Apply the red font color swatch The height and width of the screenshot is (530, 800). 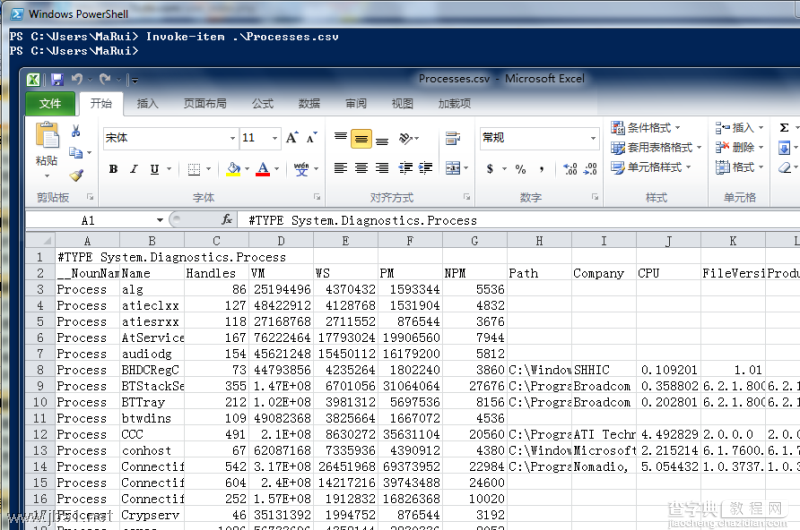(x=263, y=169)
